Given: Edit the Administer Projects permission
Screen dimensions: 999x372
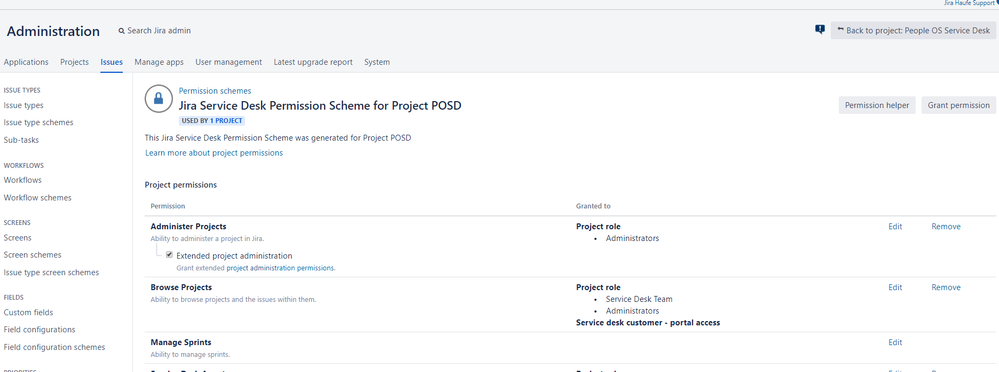Looking at the screenshot, I should [x=895, y=226].
